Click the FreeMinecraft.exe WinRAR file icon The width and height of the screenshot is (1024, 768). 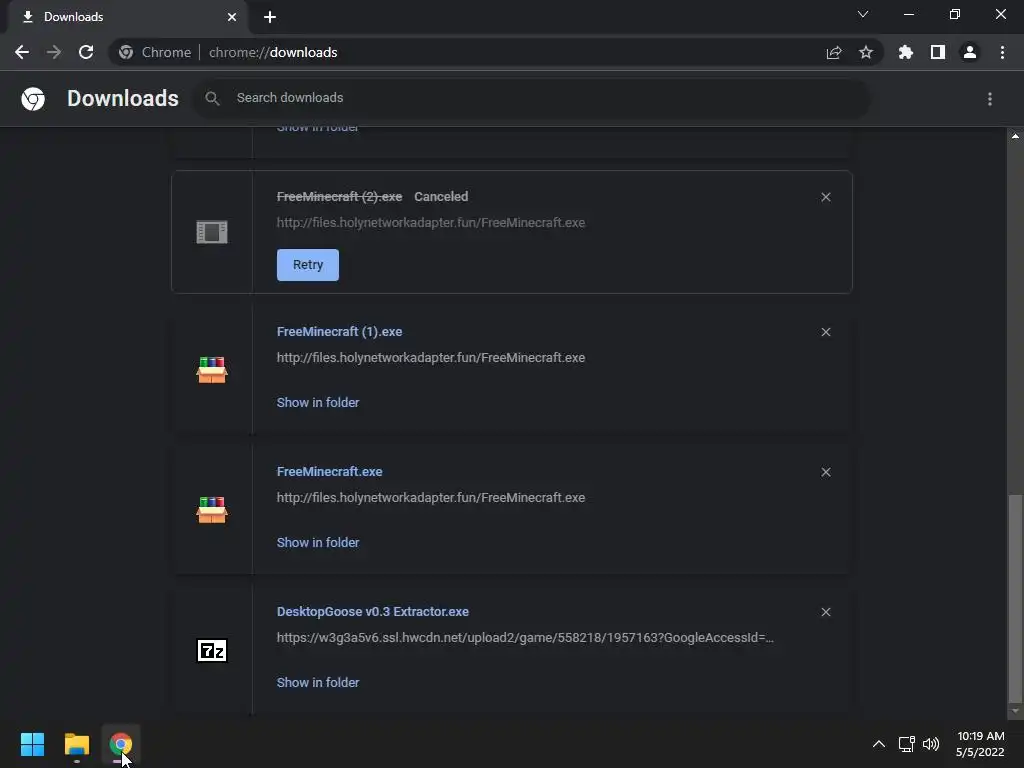(212, 510)
